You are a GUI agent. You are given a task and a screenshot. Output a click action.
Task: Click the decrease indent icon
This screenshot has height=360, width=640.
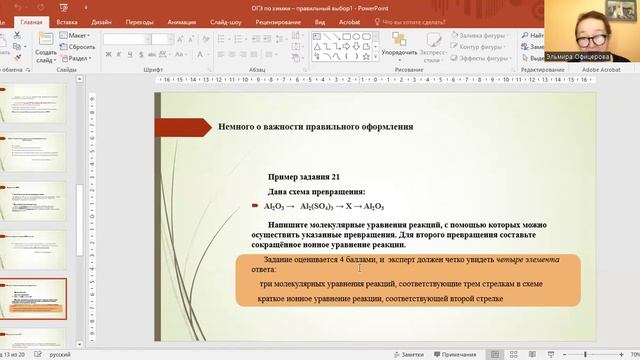[256, 39]
